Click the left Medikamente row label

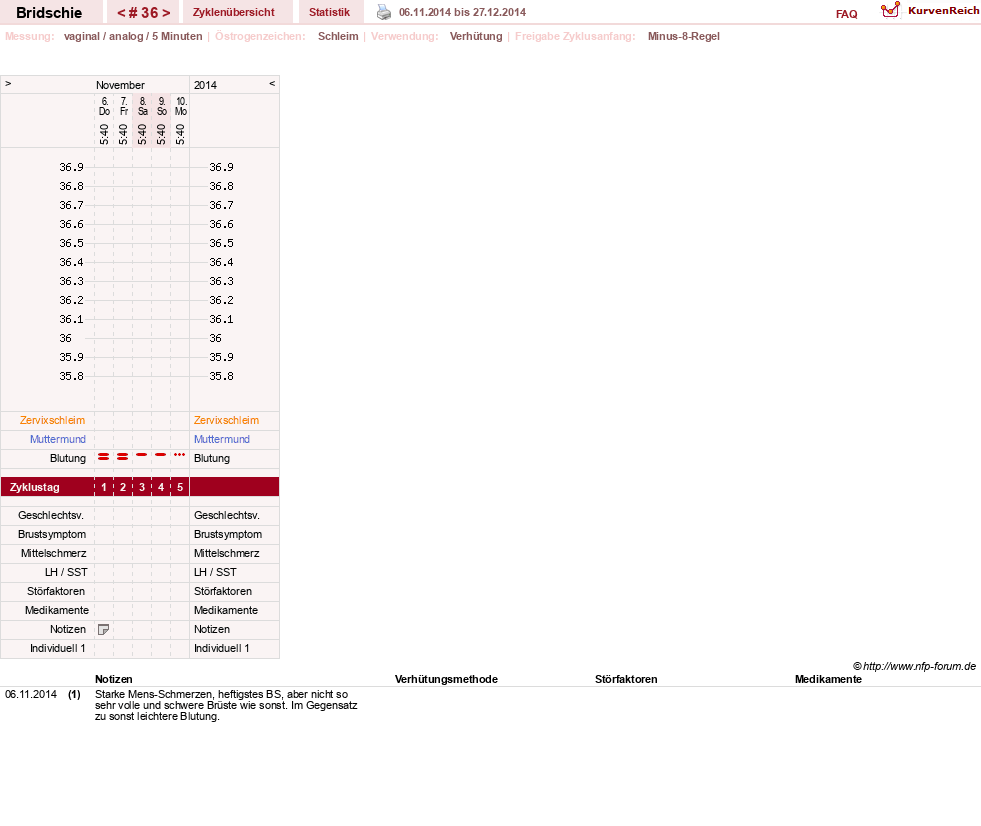(57, 610)
